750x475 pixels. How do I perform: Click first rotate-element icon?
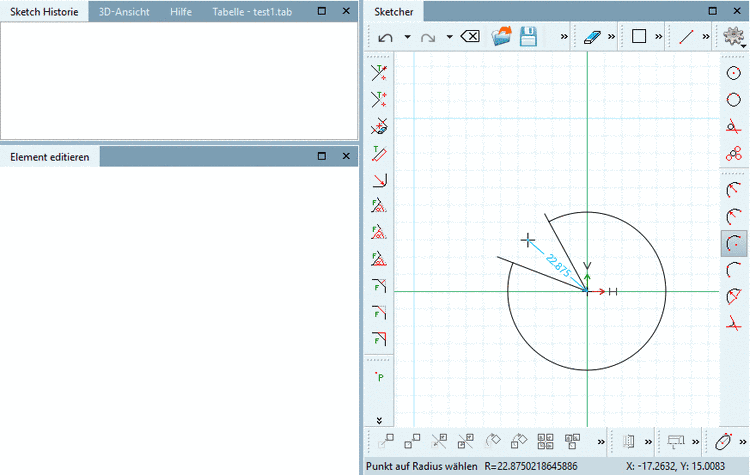[x=493, y=442]
